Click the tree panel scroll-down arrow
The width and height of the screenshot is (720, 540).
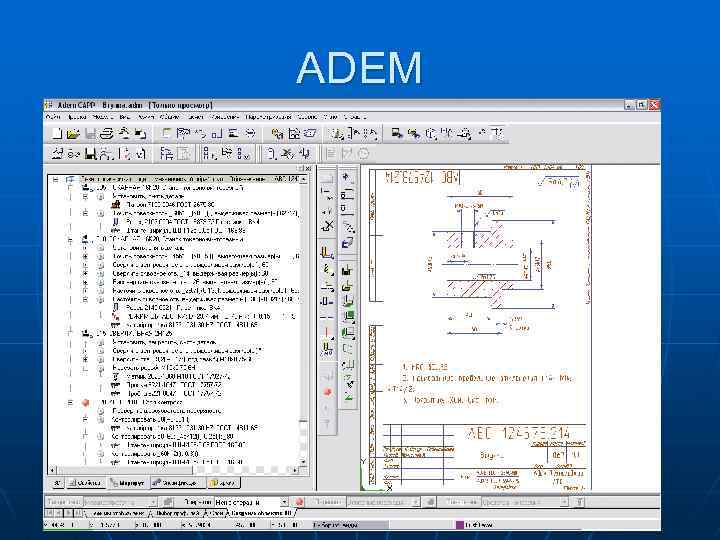click(x=304, y=461)
